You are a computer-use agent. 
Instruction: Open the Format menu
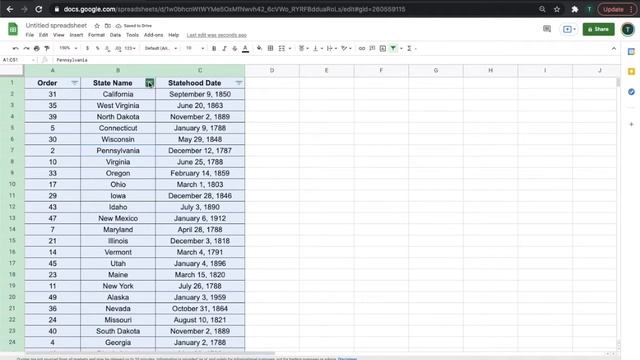96,35
